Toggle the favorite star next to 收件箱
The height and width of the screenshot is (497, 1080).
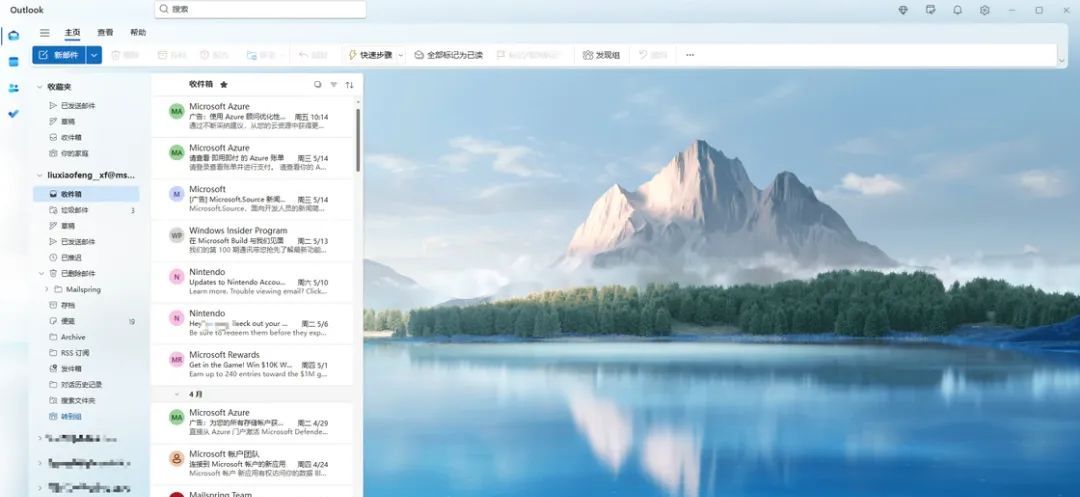[224, 85]
